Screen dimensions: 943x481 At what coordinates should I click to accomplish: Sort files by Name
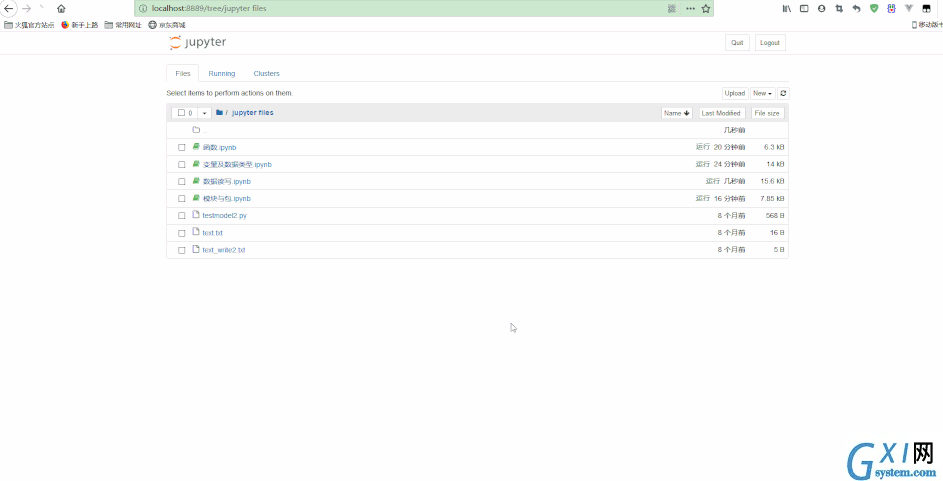[677, 113]
